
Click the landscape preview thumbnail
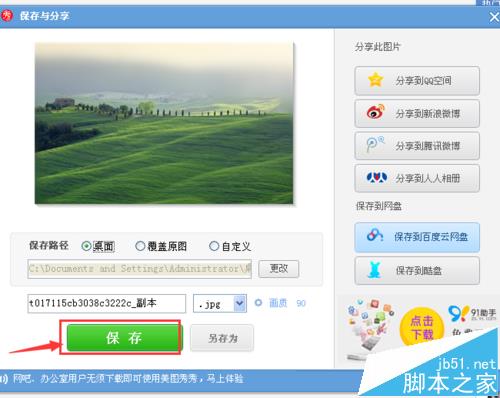coord(164,123)
